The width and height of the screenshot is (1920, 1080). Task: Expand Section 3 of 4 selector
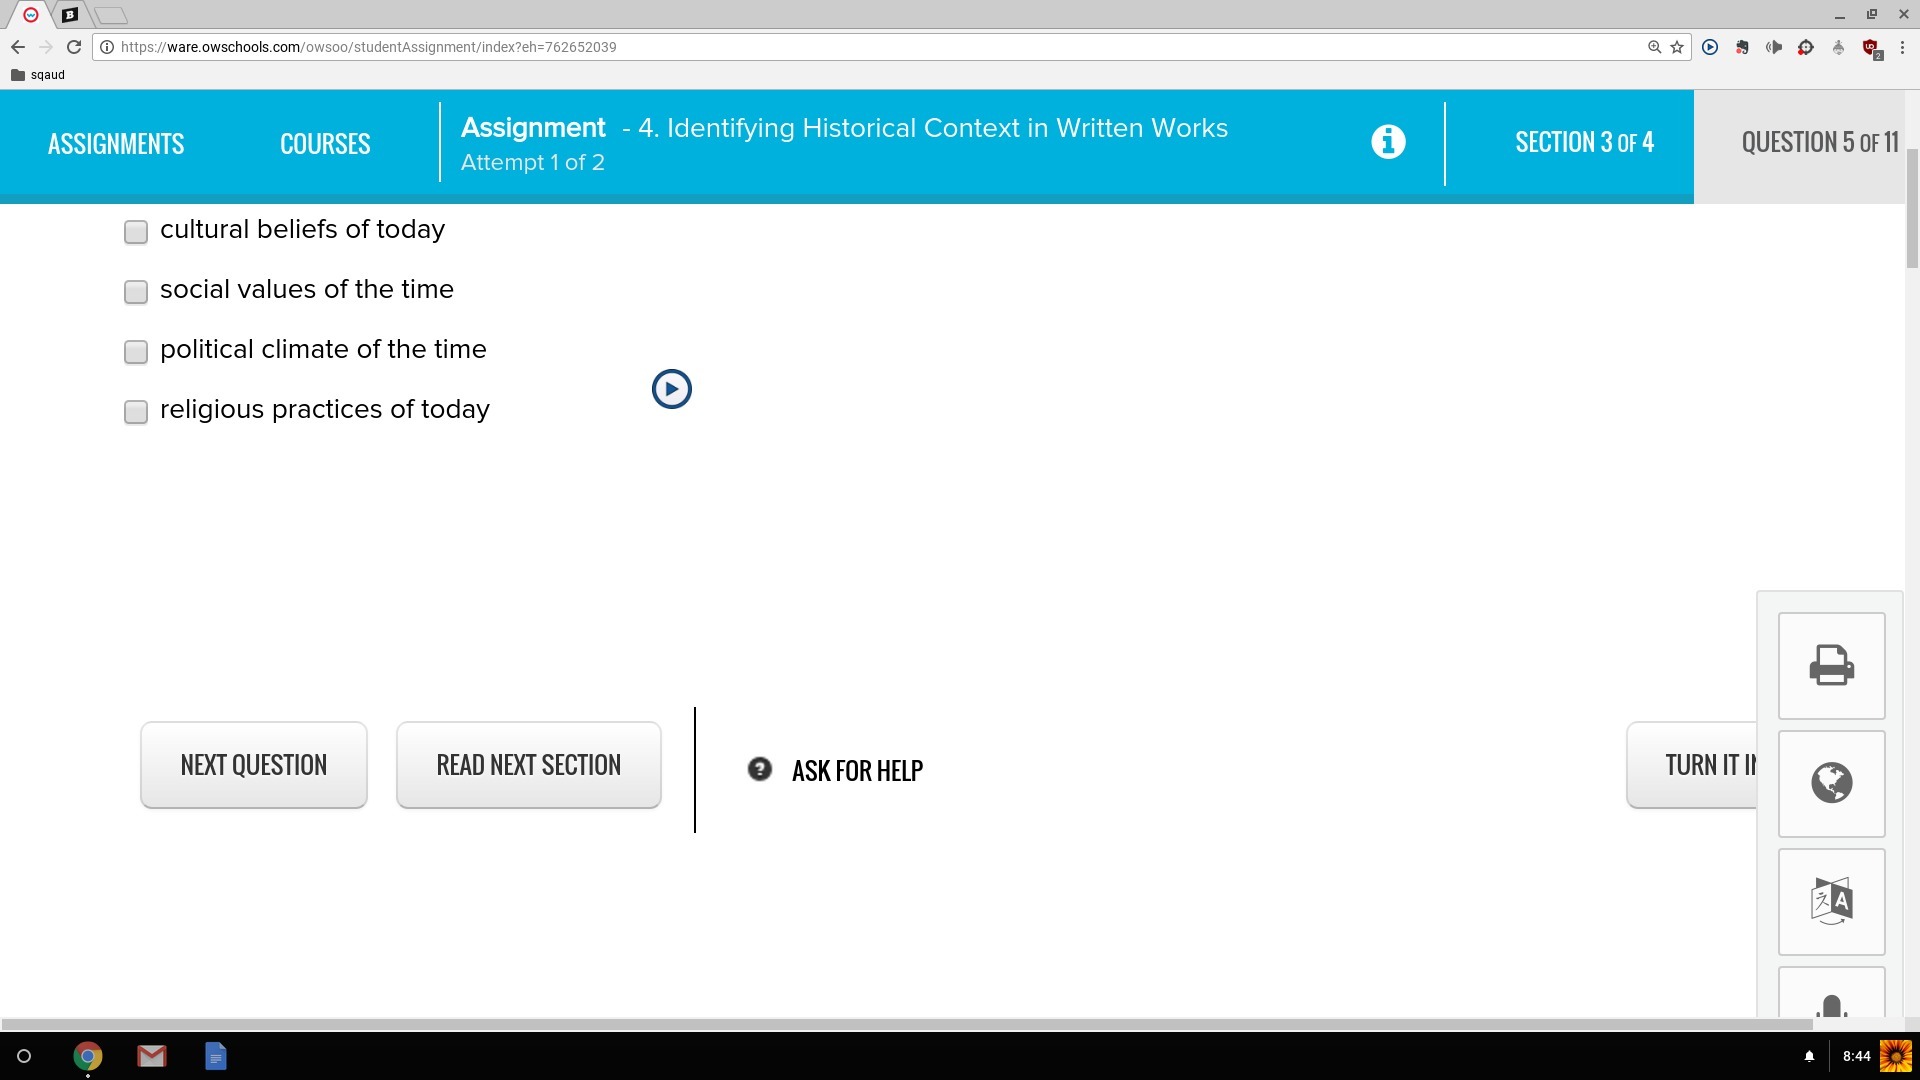(x=1584, y=143)
